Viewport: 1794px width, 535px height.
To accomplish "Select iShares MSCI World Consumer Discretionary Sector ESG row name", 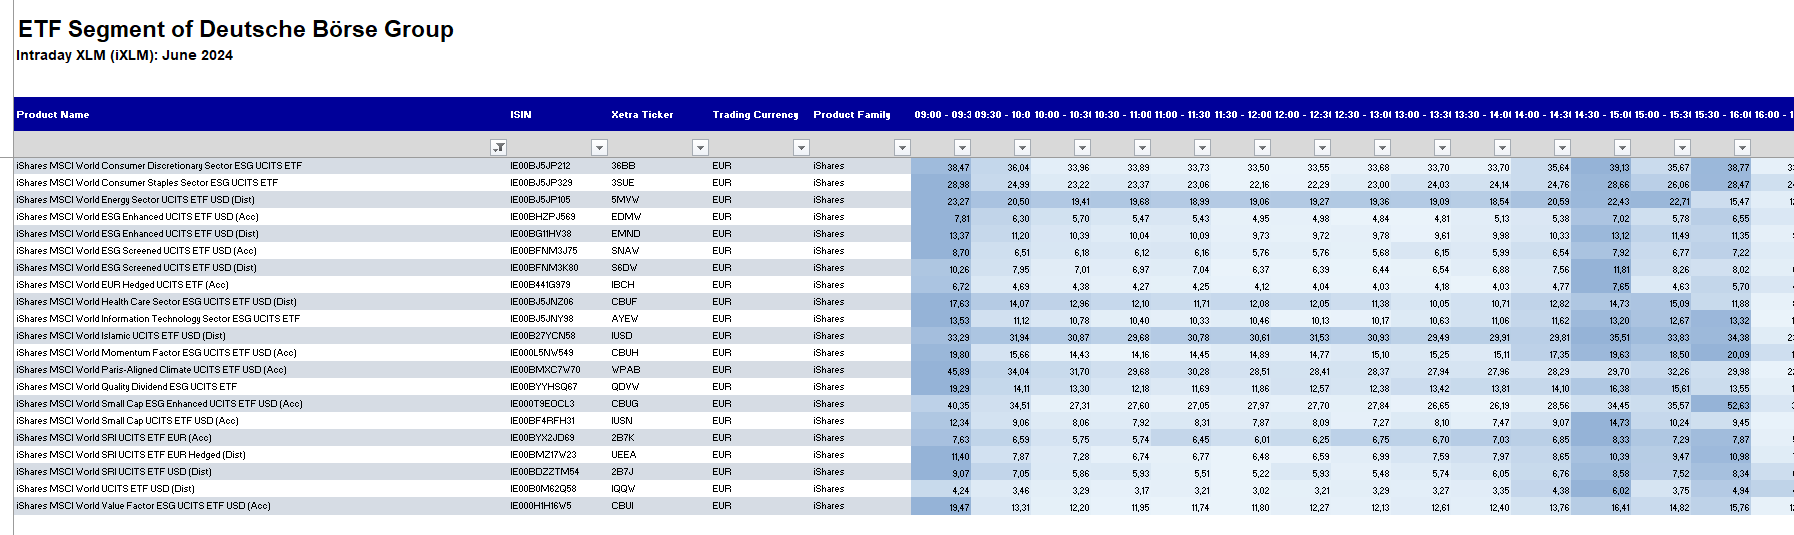I will pyautogui.click(x=159, y=166).
